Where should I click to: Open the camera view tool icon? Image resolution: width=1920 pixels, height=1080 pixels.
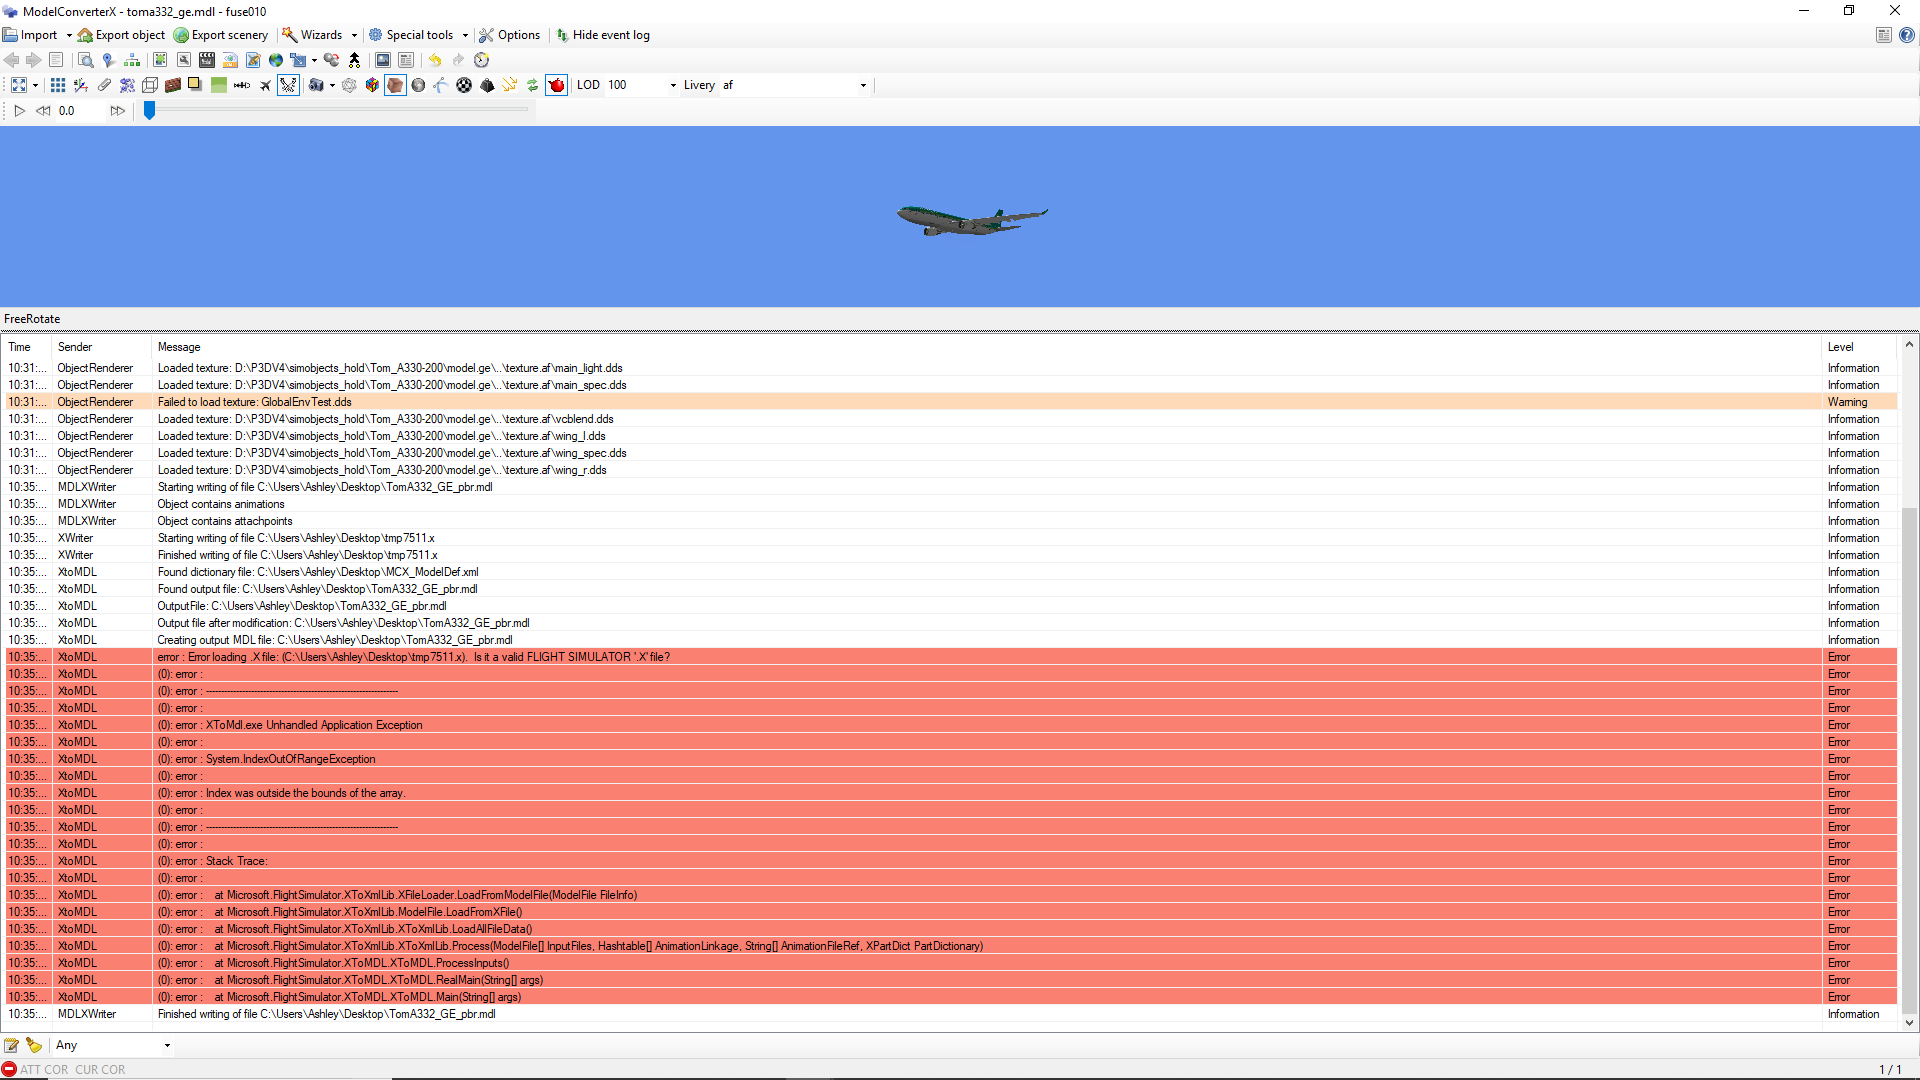tap(317, 86)
